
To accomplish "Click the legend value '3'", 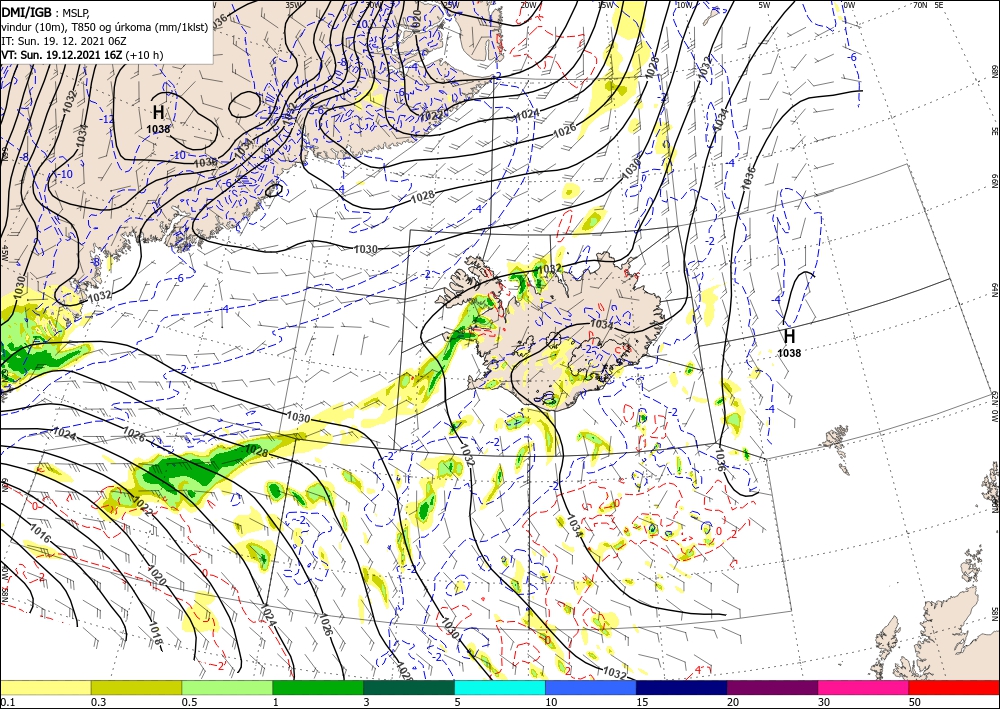I will click(367, 702).
